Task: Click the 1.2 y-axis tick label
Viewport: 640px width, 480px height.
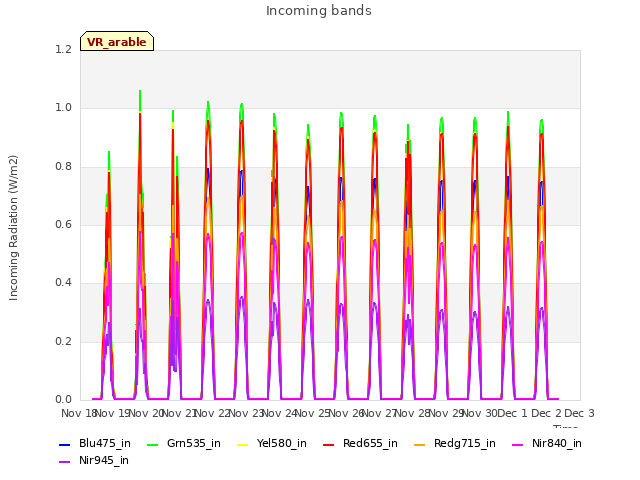Action: point(63,49)
